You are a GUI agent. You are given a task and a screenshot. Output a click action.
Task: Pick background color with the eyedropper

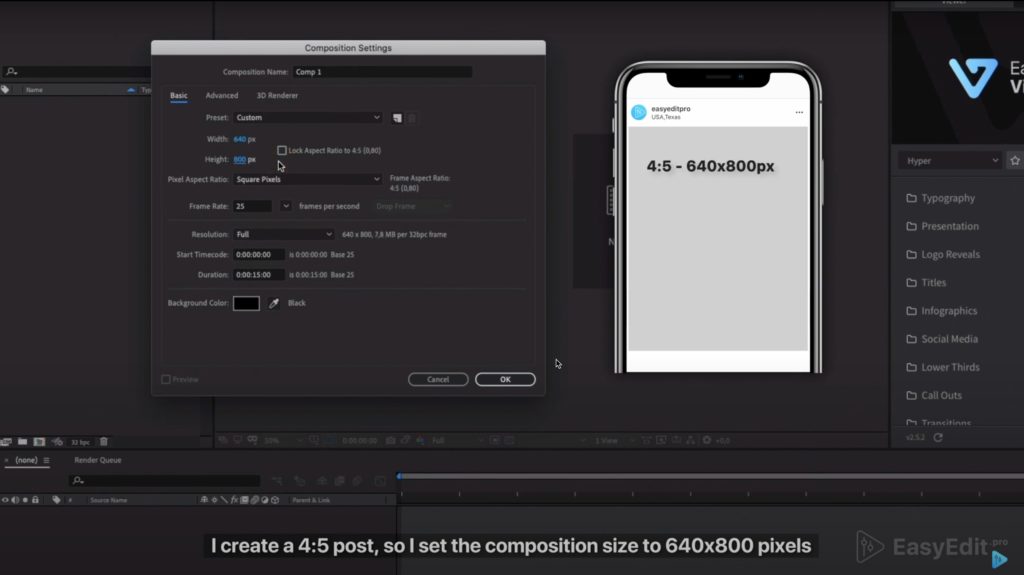(x=274, y=303)
